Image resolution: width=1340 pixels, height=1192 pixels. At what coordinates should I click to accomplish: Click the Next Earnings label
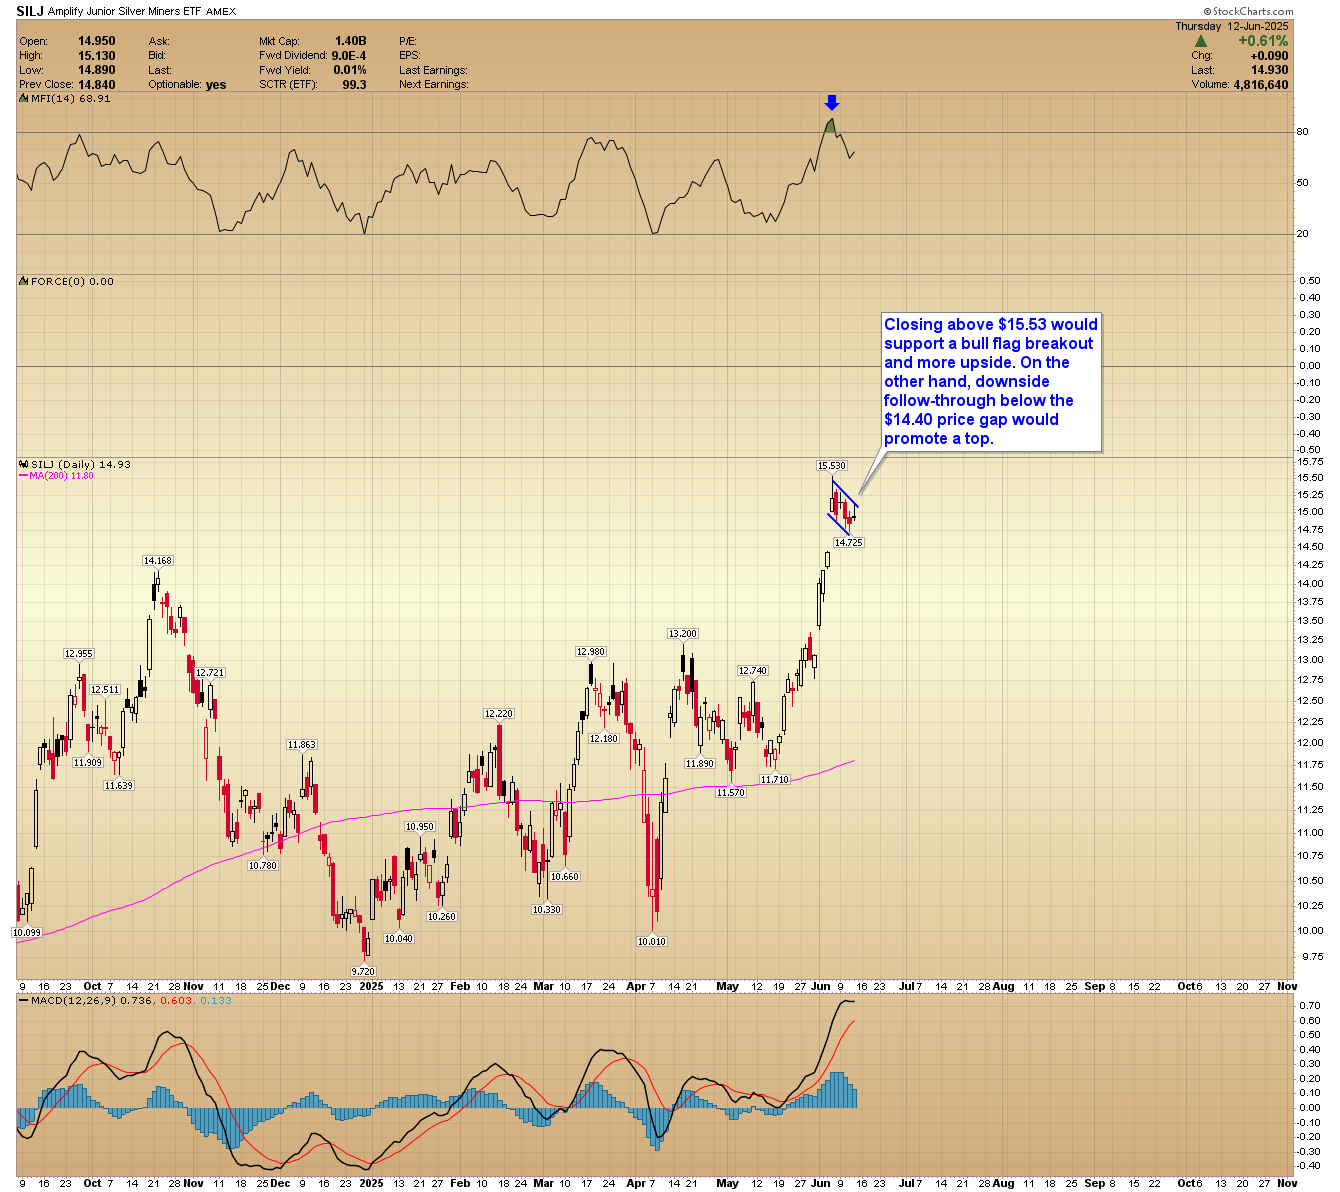click(x=434, y=85)
